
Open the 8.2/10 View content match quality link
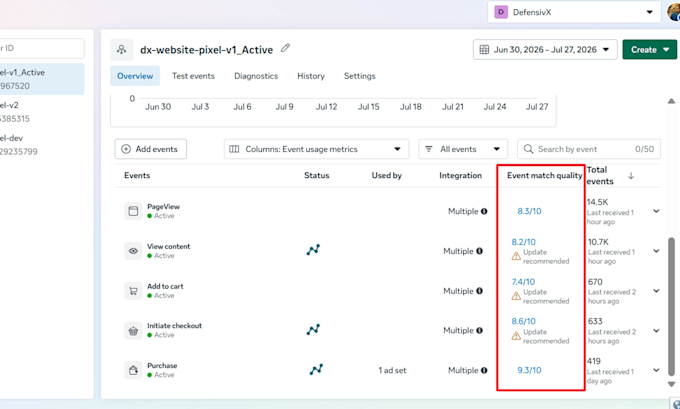[x=523, y=242]
